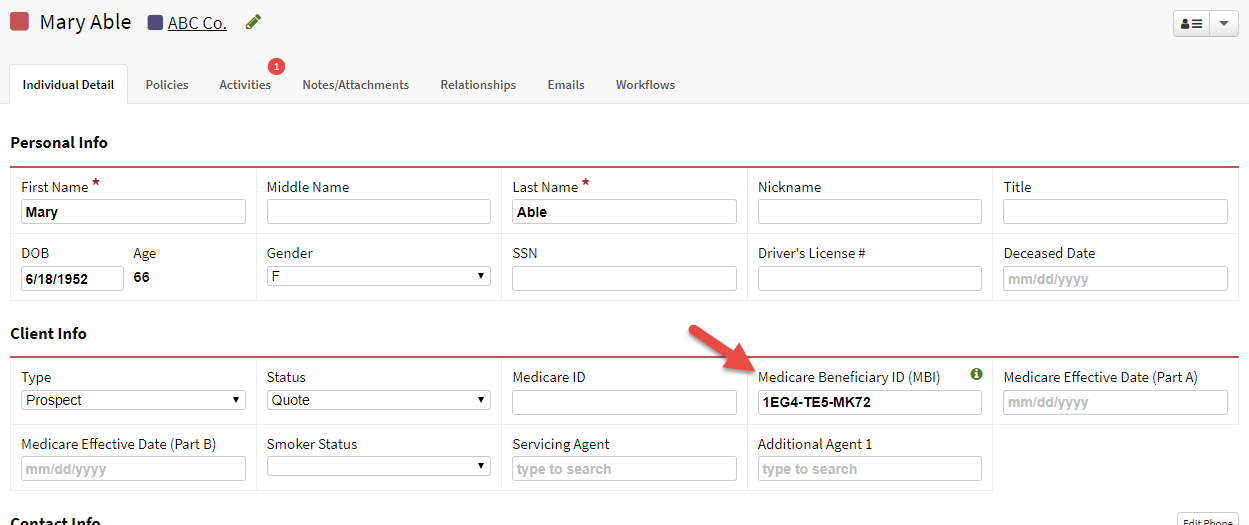Open the Policies tab
The height and width of the screenshot is (525, 1249).
[x=167, y=85]
